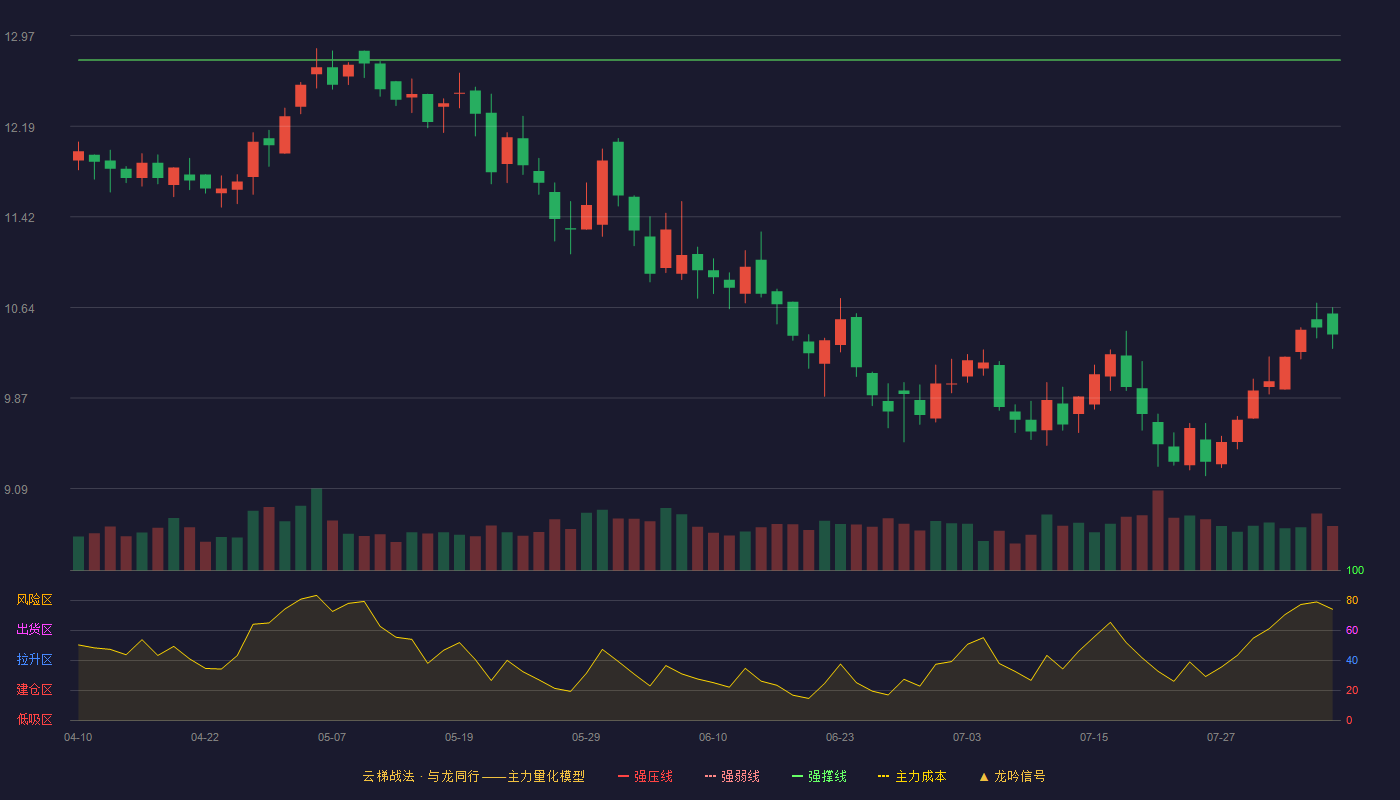This screenshot has height=800, width=1400.
Task: Select the 风险区 zone label
Action: (34, 600)
